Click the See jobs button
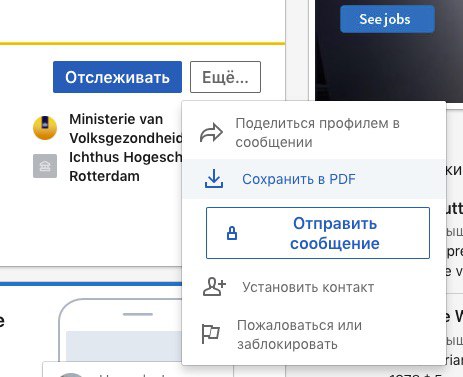The image size is (463, 377). coord(387,19)
